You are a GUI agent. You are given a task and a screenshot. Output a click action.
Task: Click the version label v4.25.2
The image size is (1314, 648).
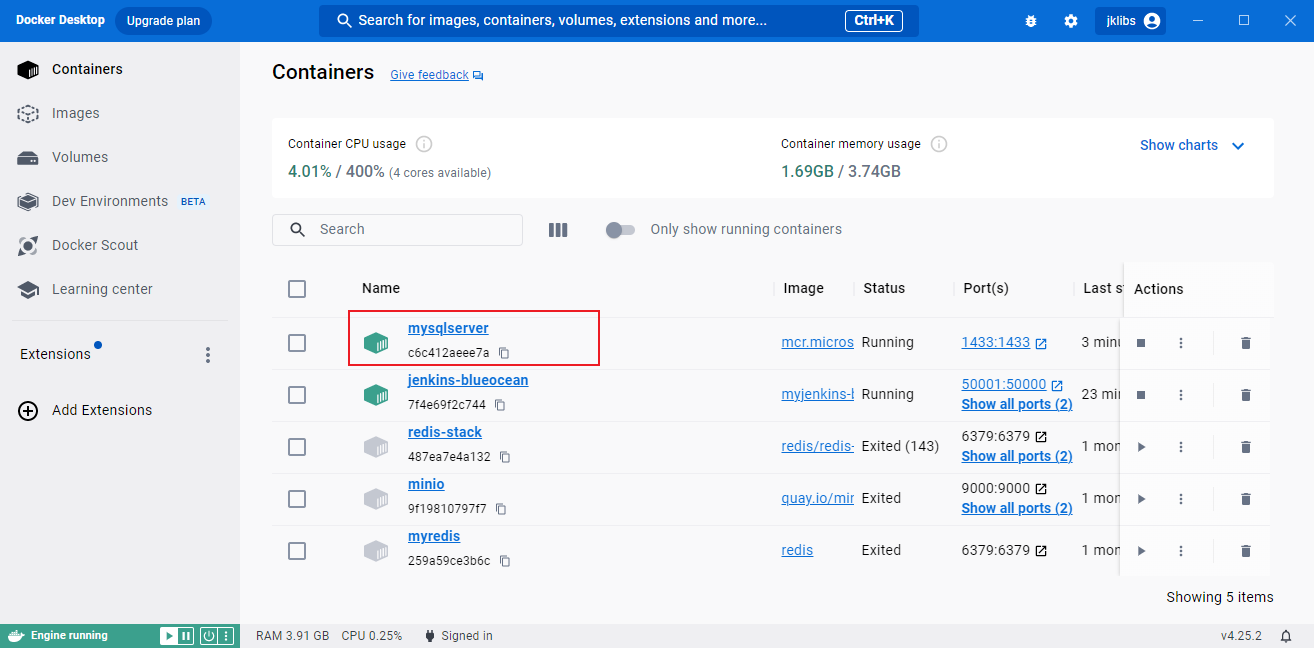coord(1241,636)
